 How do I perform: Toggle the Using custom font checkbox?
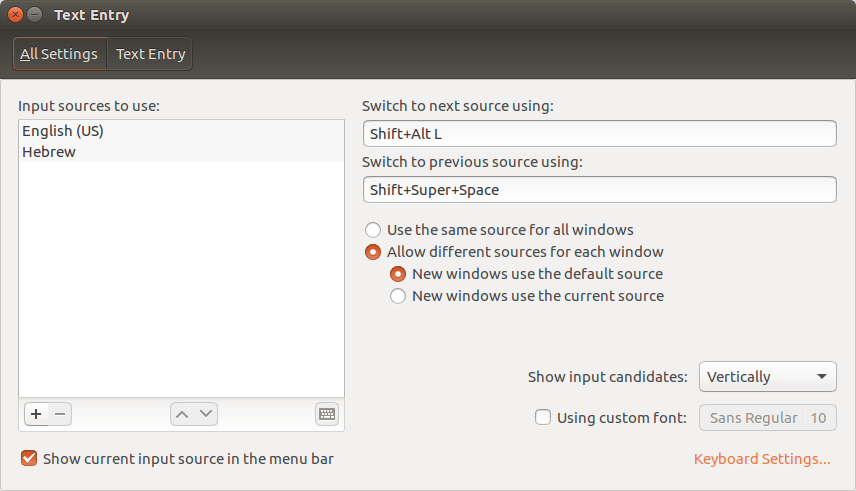click(543, 418)
